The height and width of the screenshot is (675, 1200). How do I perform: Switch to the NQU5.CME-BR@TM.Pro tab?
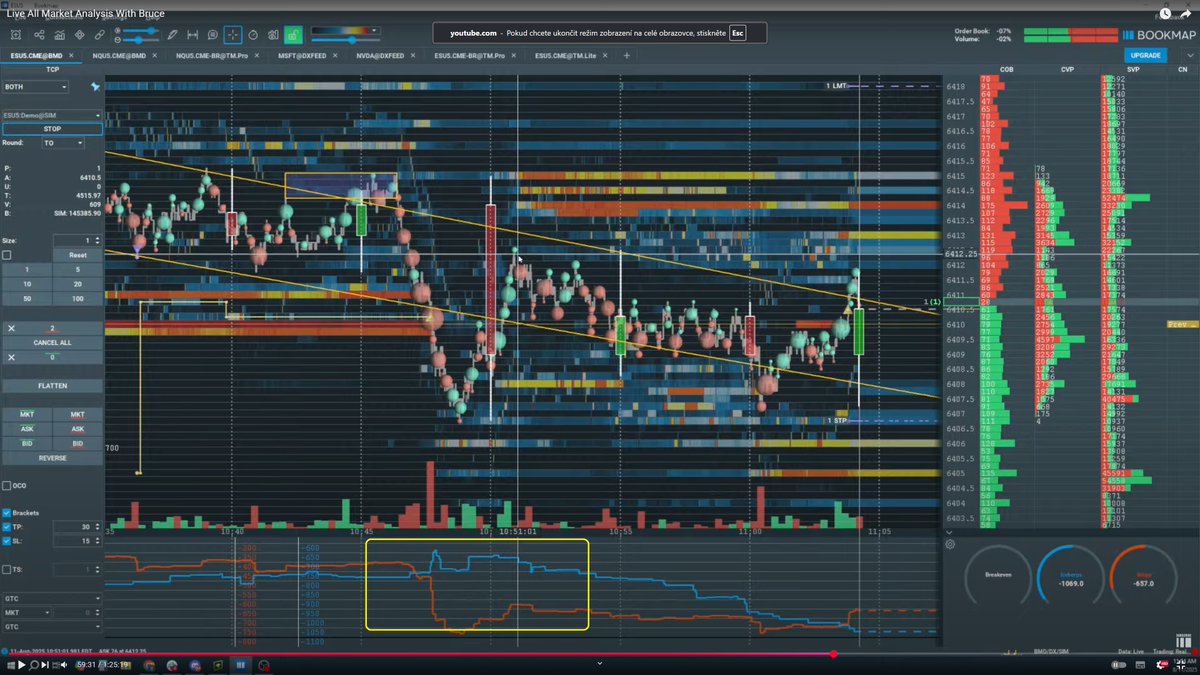pyautogui.click(x=211, y=55)
